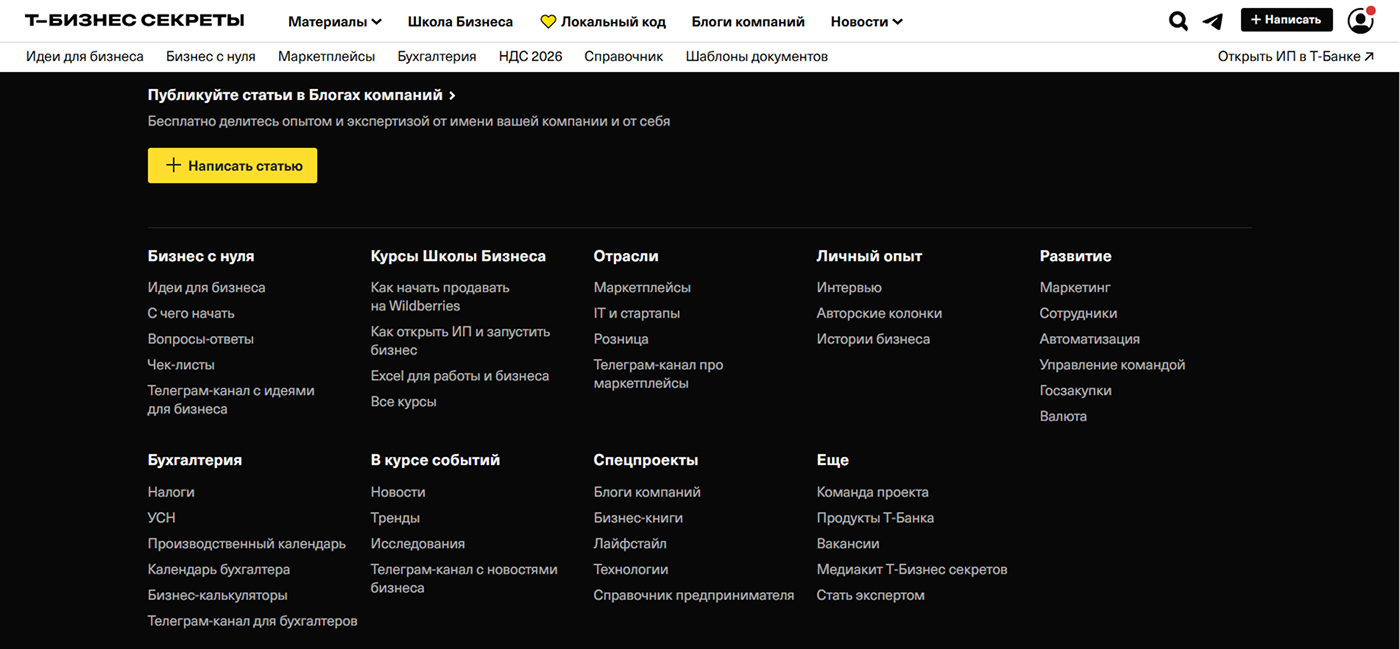This screenshot has height=649, width=1400.
Task: Click the yellow heart icon by Локальный код
Action: coord(548,21)
